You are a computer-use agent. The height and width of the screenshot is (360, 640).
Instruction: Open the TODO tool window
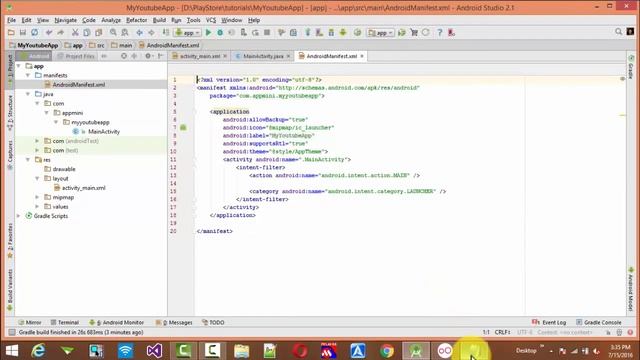coord(213,322)
